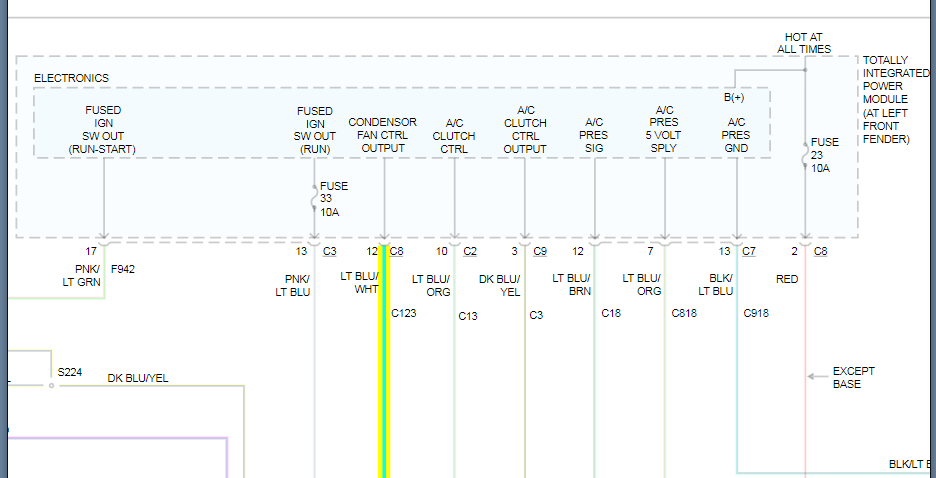Viewport: 936px width, 478px height.
Task: Select the B(+) terminal label
Action: [734, 97]
